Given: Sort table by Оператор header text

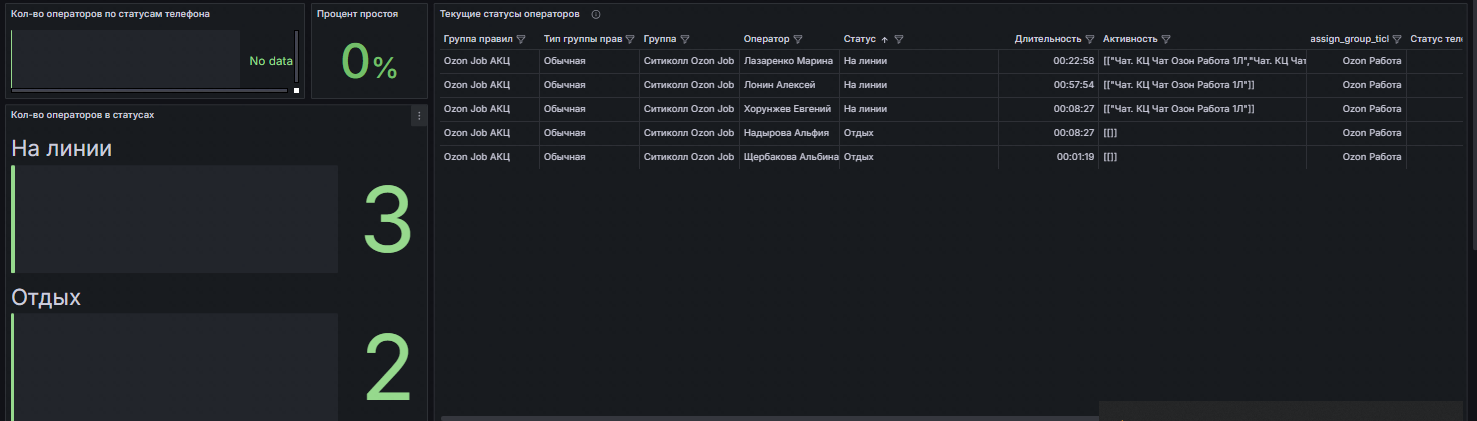Looking at the screenshot, I should click(x=766, y=39).
